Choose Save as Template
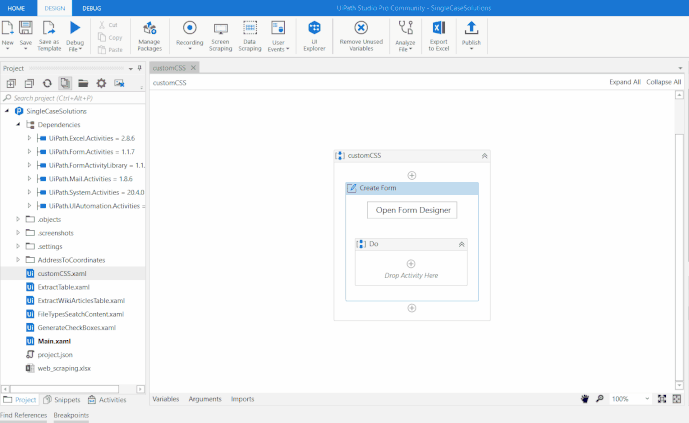The width and height of the screenshot is (689, 423). [x=49, y=35]
